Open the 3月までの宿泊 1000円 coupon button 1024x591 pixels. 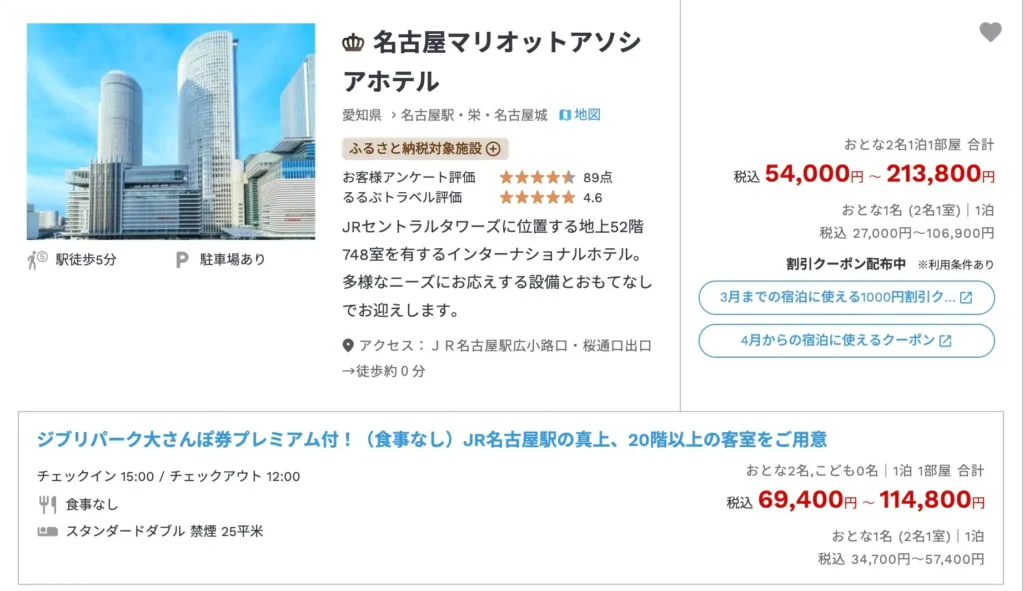click(x=846, y=297)
